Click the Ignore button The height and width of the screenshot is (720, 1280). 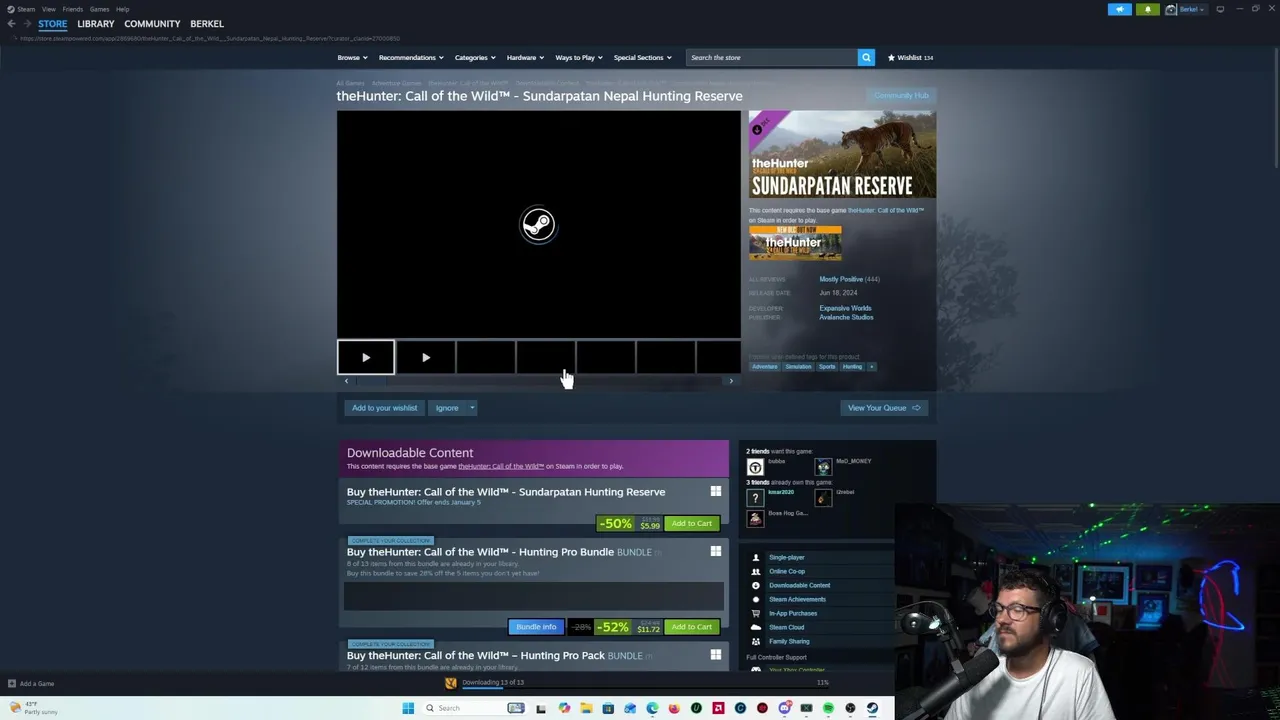447,408
